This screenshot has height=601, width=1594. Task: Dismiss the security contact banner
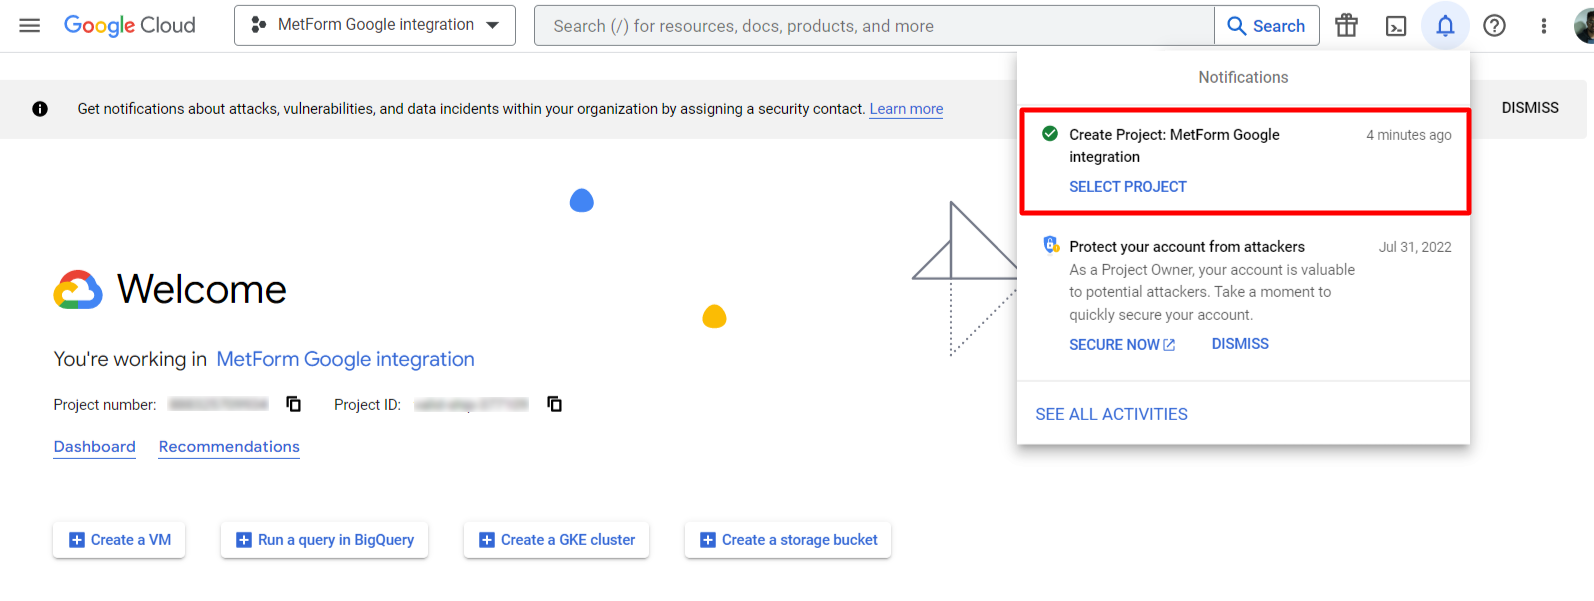1530,108
